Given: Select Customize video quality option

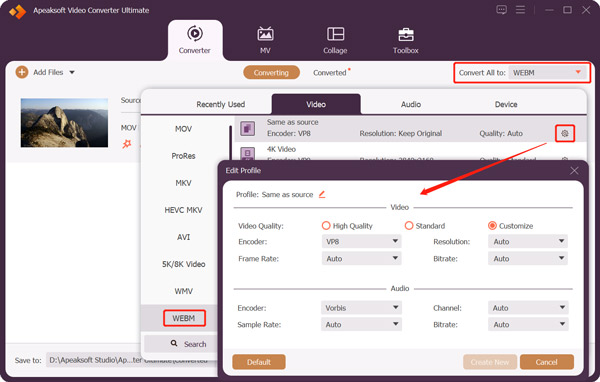Looking at the screenshot, I should (492, 226).
